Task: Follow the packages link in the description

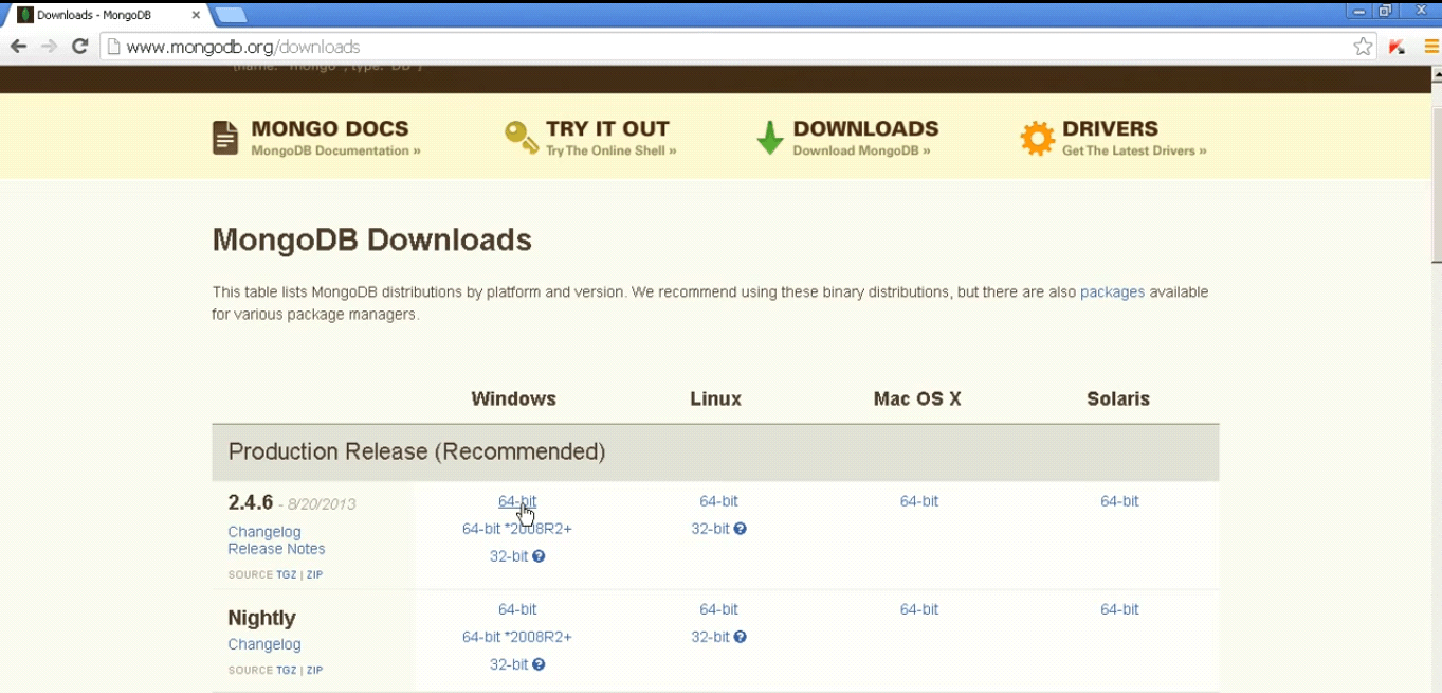Action: (x=1112, y=292)
